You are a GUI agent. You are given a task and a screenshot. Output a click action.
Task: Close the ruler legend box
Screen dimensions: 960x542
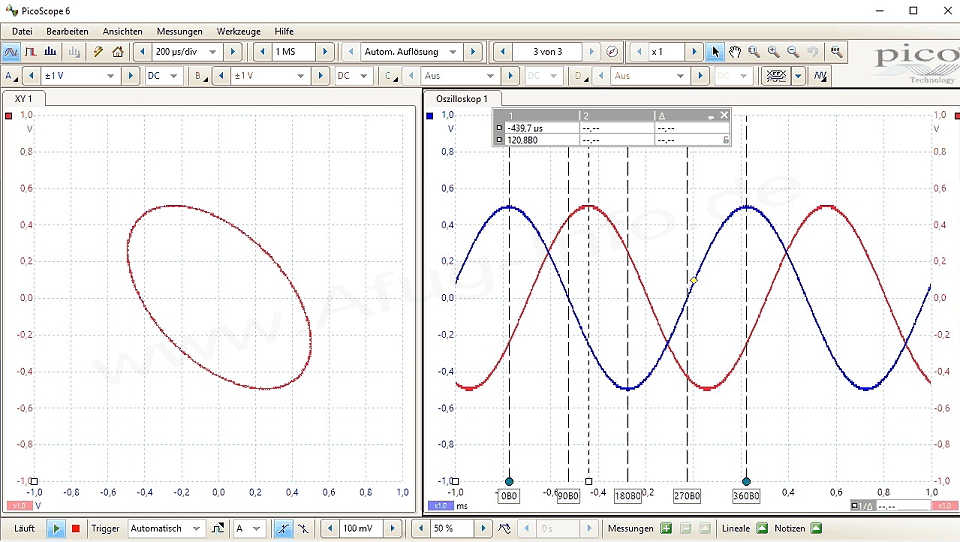point(724,115)
